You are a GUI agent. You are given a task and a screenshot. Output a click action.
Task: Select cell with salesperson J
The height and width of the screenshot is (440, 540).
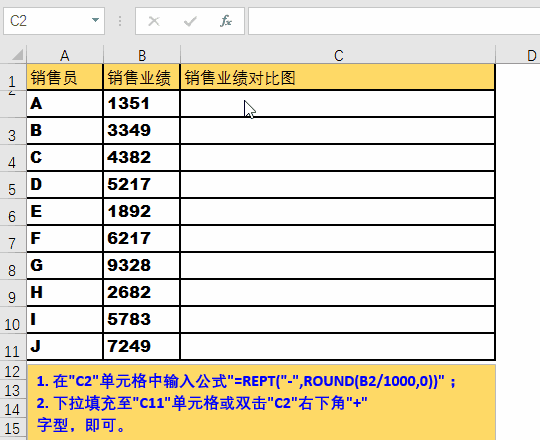click(x=65, y=346)
